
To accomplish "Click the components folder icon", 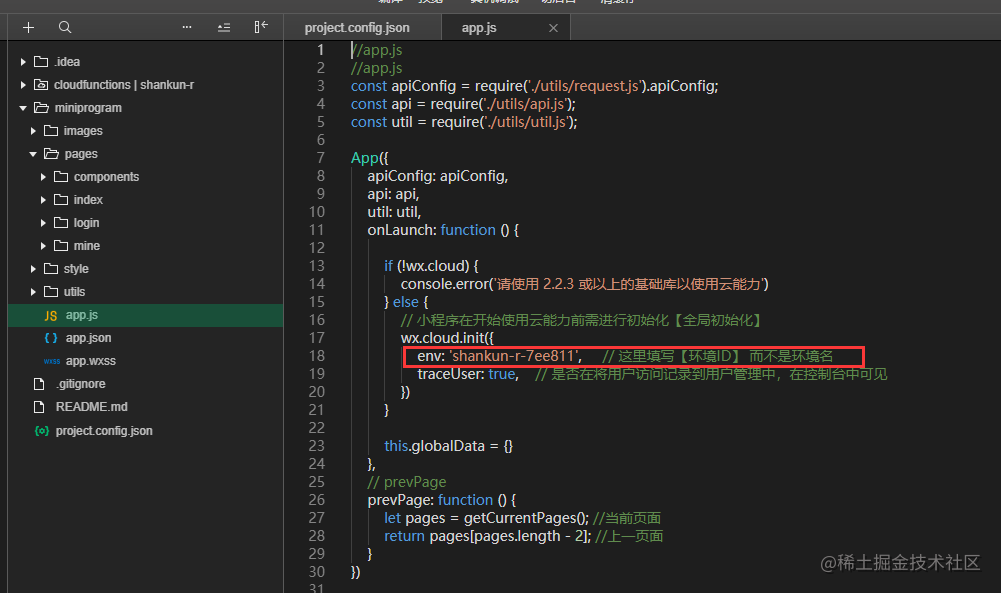I will tap(61, 176).
